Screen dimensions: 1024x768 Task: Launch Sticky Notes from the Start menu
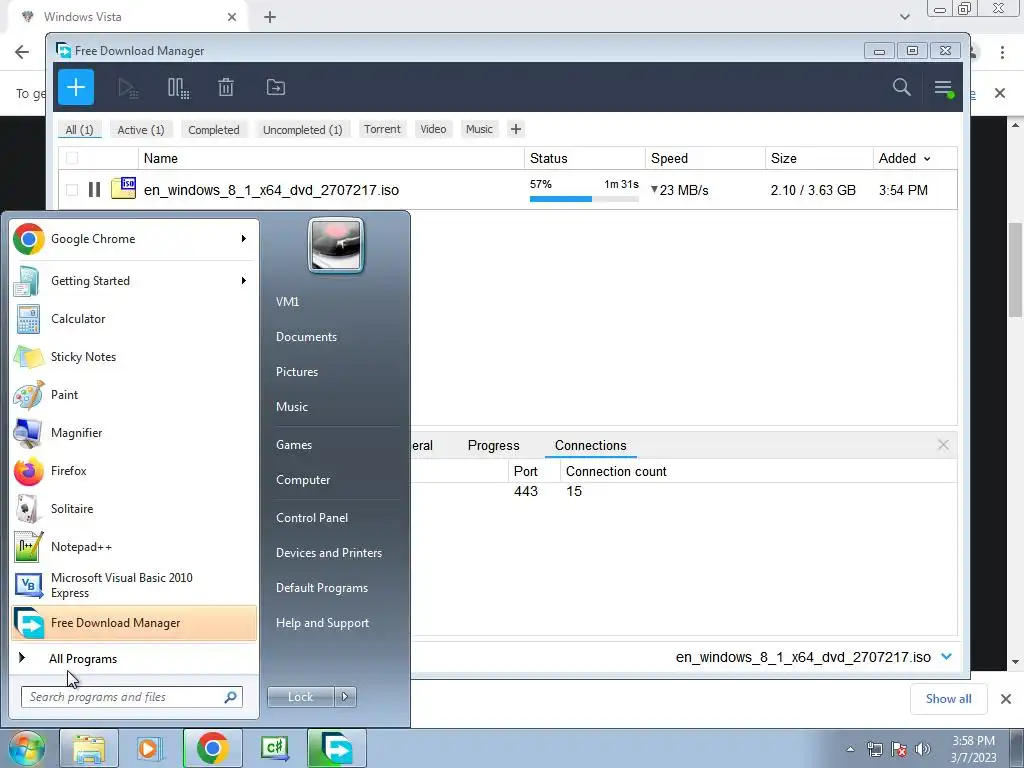(134, 357)
